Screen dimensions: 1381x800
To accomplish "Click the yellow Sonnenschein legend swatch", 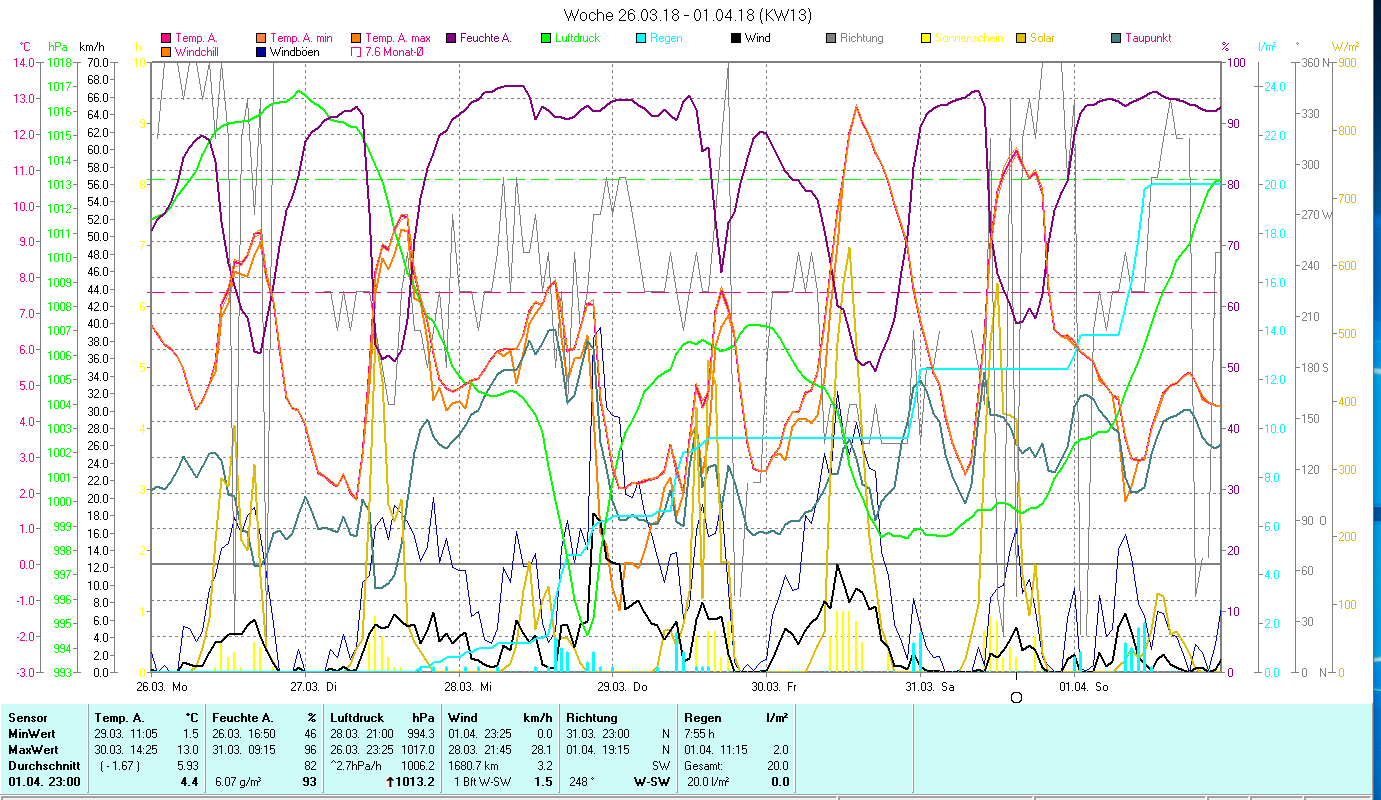I will click(x=926, y=38).
